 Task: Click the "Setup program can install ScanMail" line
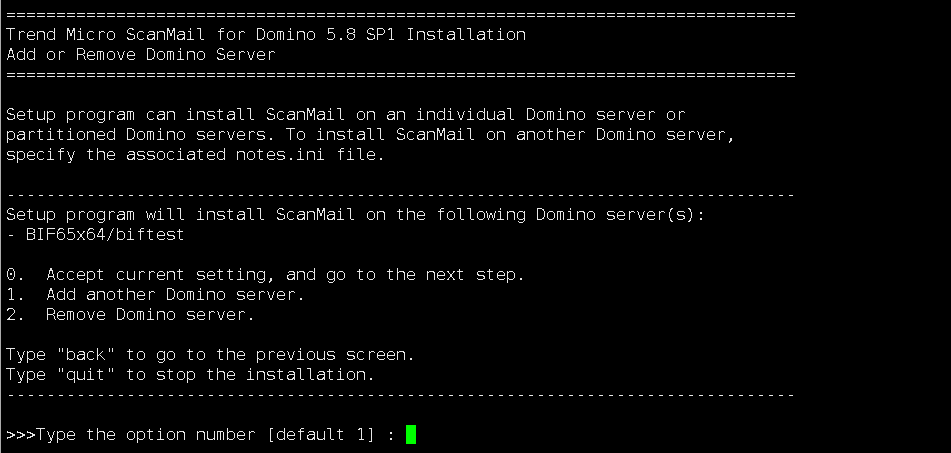tap(345, 114)
